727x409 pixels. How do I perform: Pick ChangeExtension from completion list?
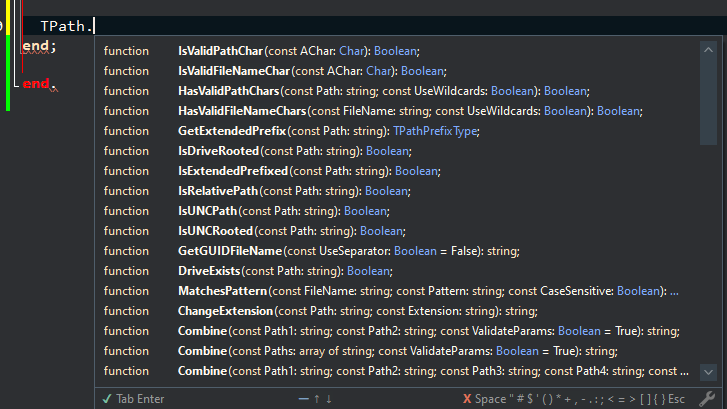pyautogui.click(x=223, y=311)
